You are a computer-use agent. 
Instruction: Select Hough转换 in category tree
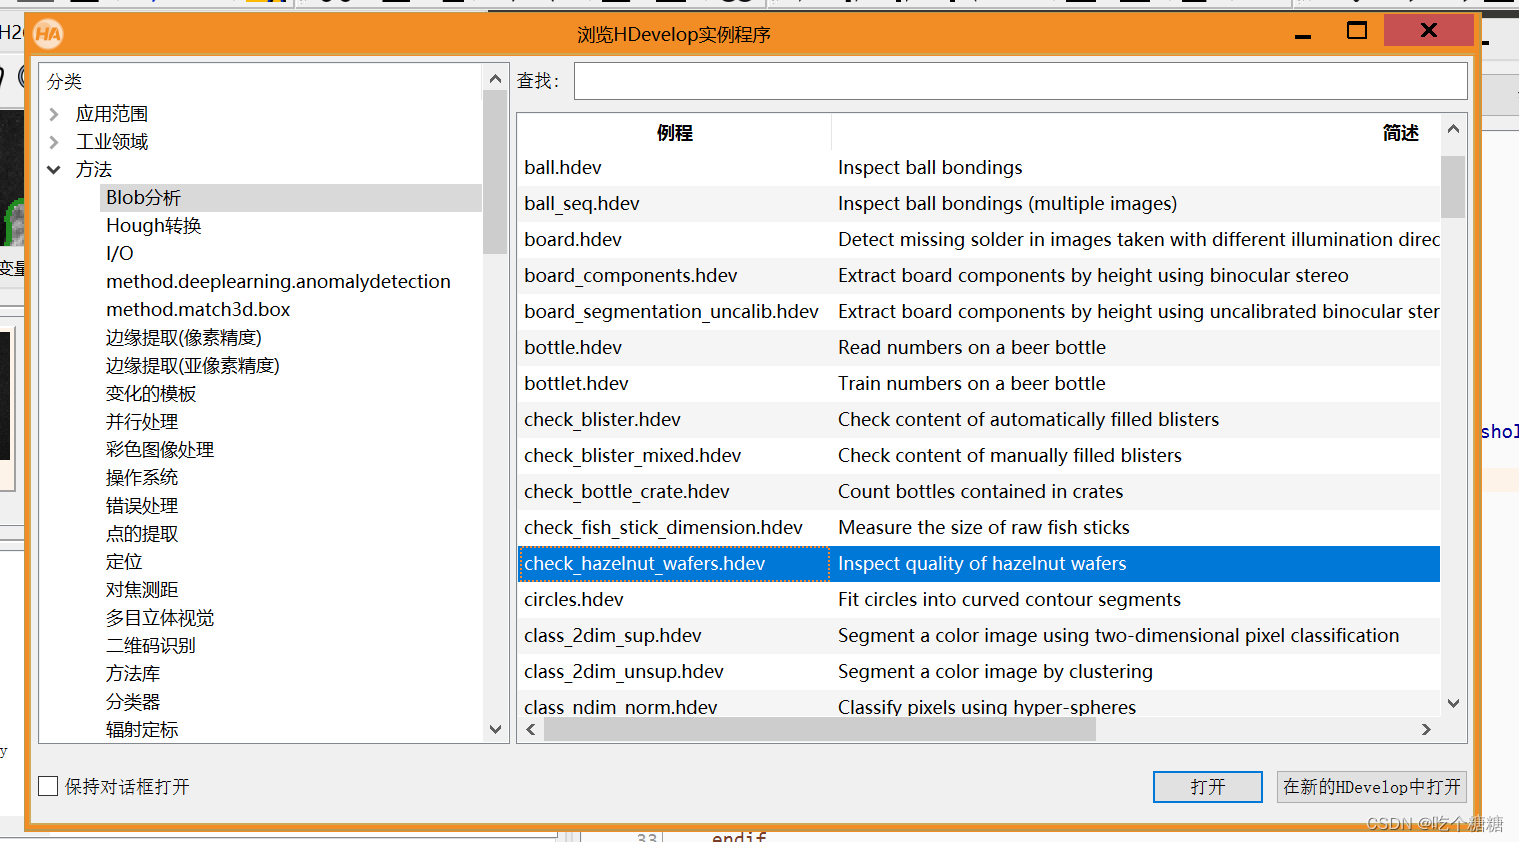click(x=154, y=226)
